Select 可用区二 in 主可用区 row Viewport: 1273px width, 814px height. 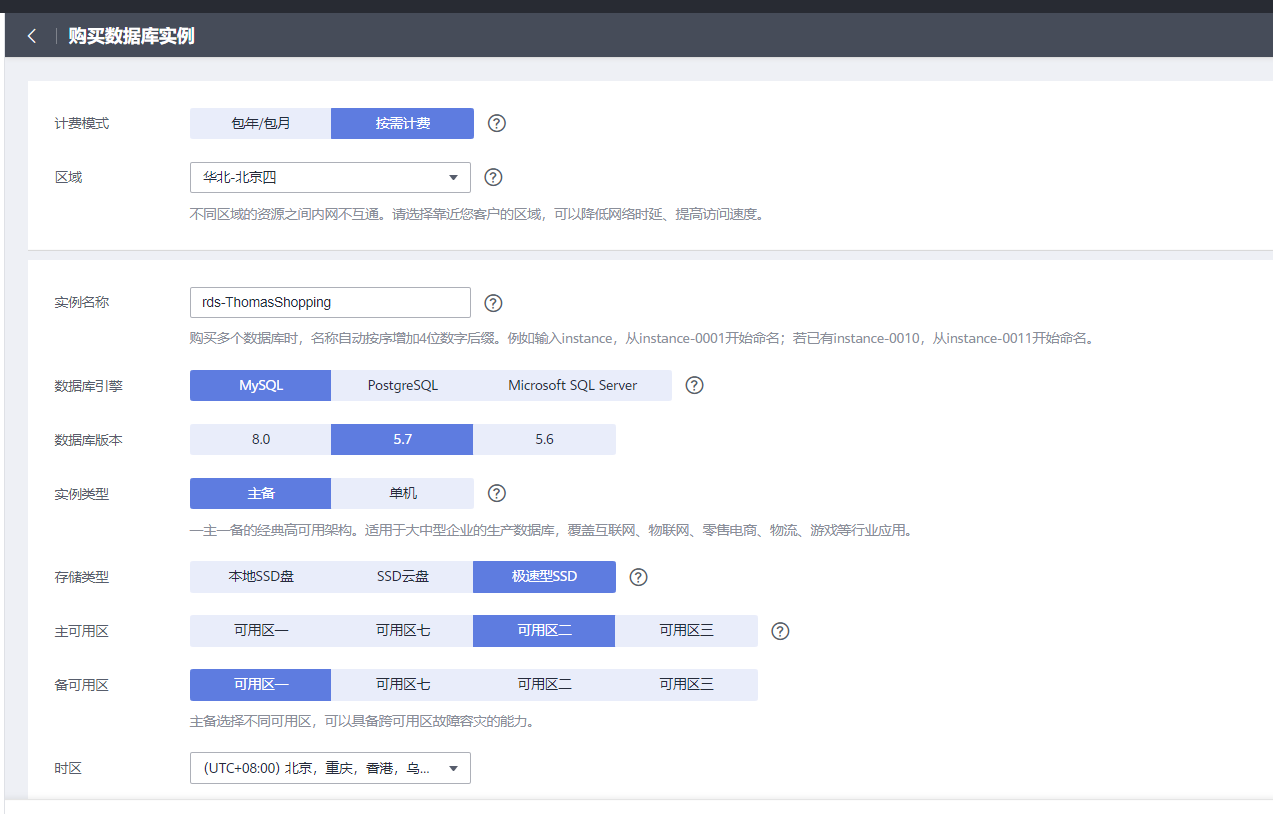[544, 631]
